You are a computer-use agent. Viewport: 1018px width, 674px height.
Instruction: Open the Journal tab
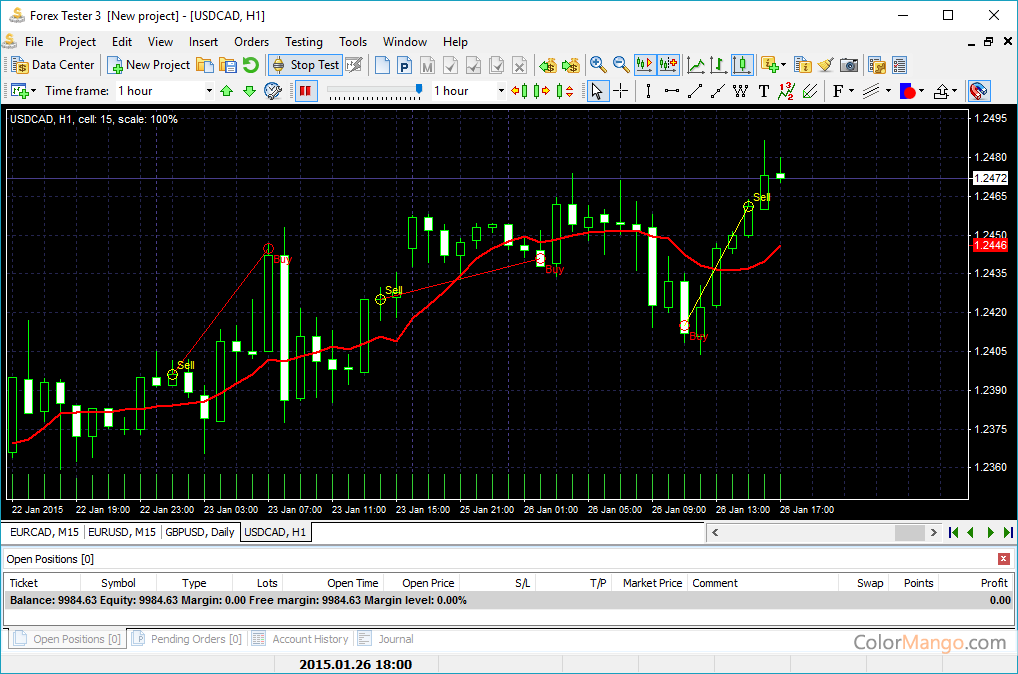(386, 639)
